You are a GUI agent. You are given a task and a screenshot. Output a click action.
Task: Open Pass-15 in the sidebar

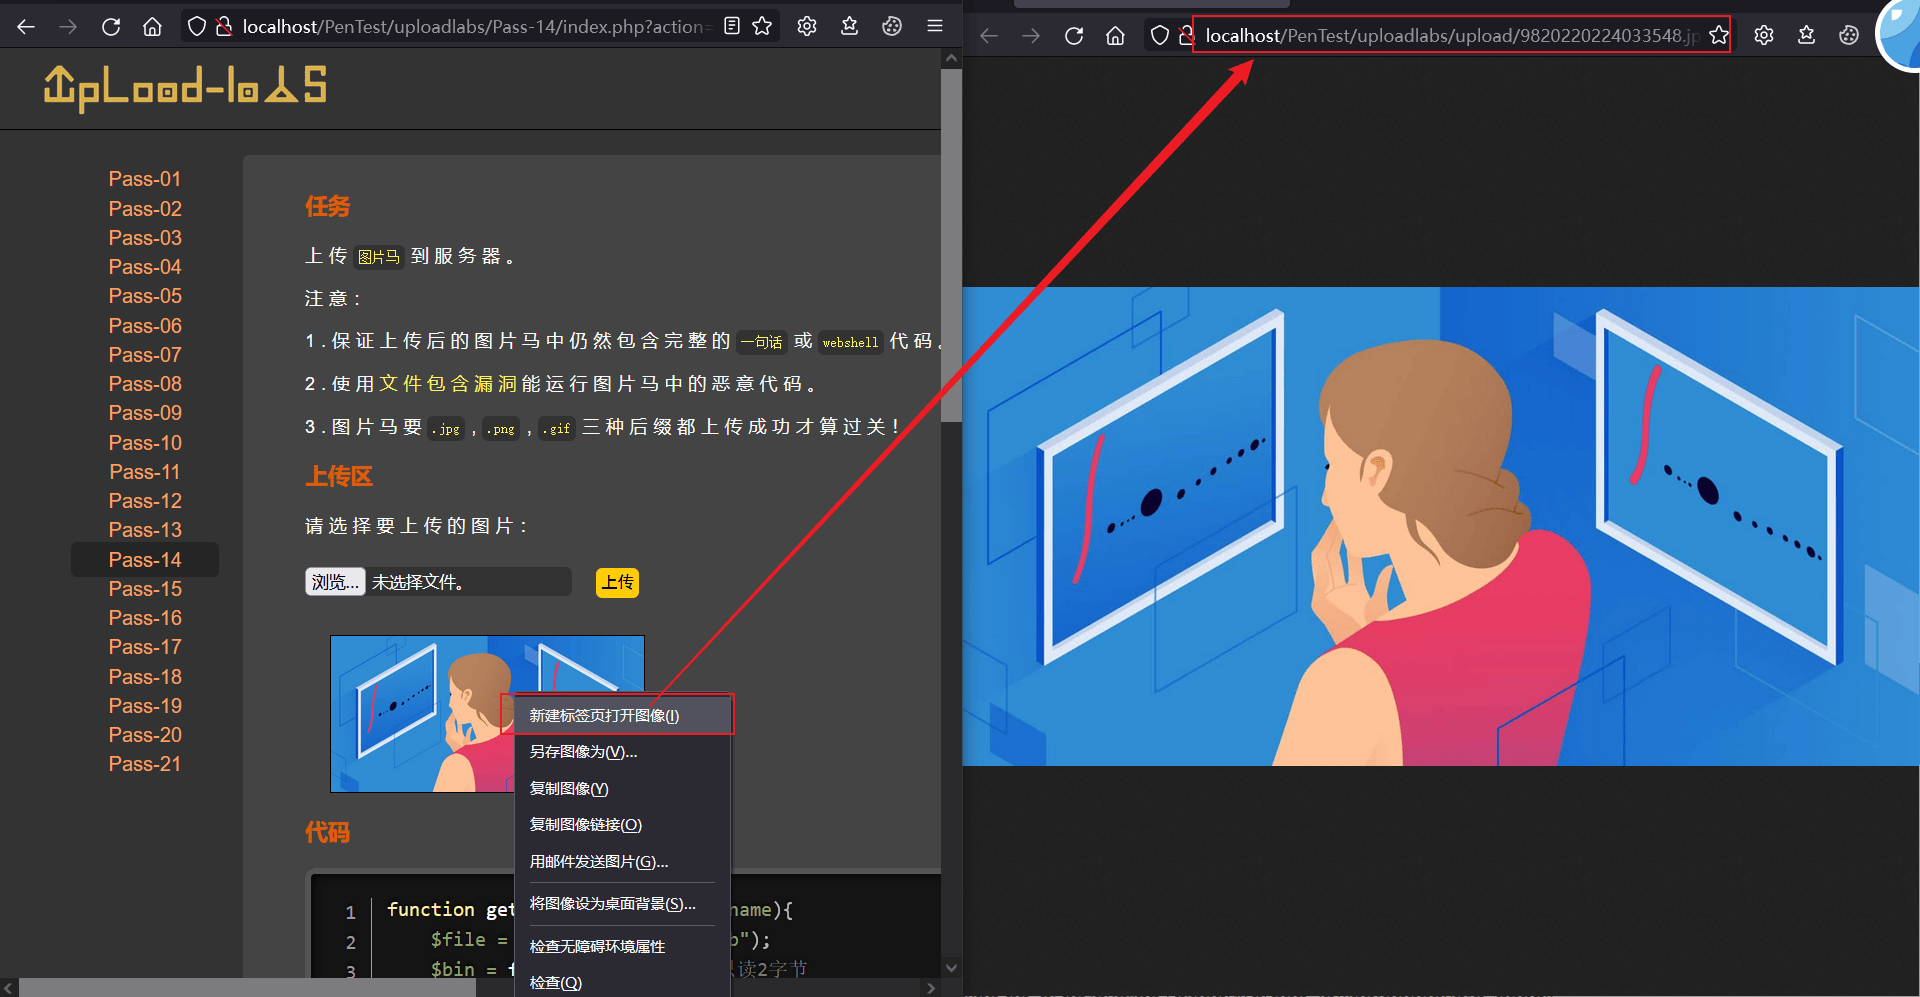tap(145, 589)
